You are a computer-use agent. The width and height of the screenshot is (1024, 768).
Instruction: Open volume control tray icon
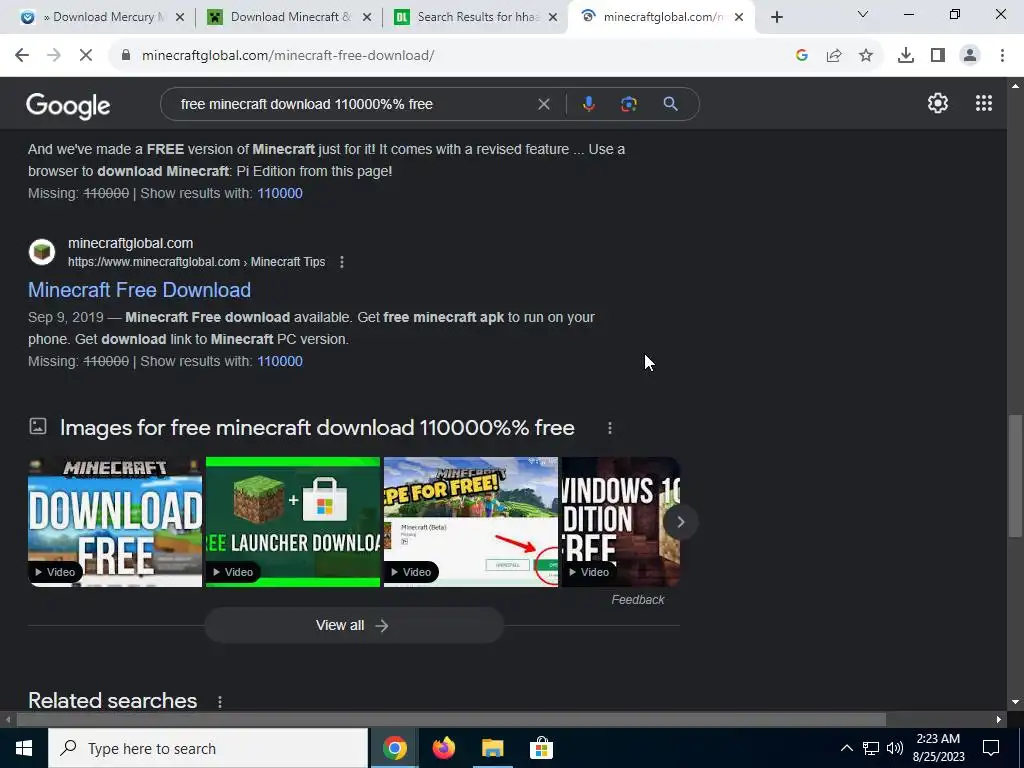895,748
